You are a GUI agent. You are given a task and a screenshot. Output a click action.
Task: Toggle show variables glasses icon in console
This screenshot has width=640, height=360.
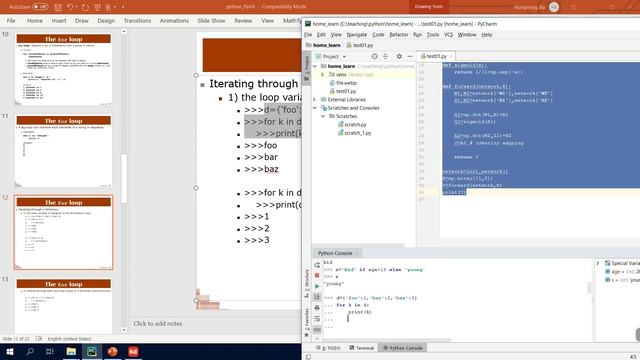(x=317, y=329)
